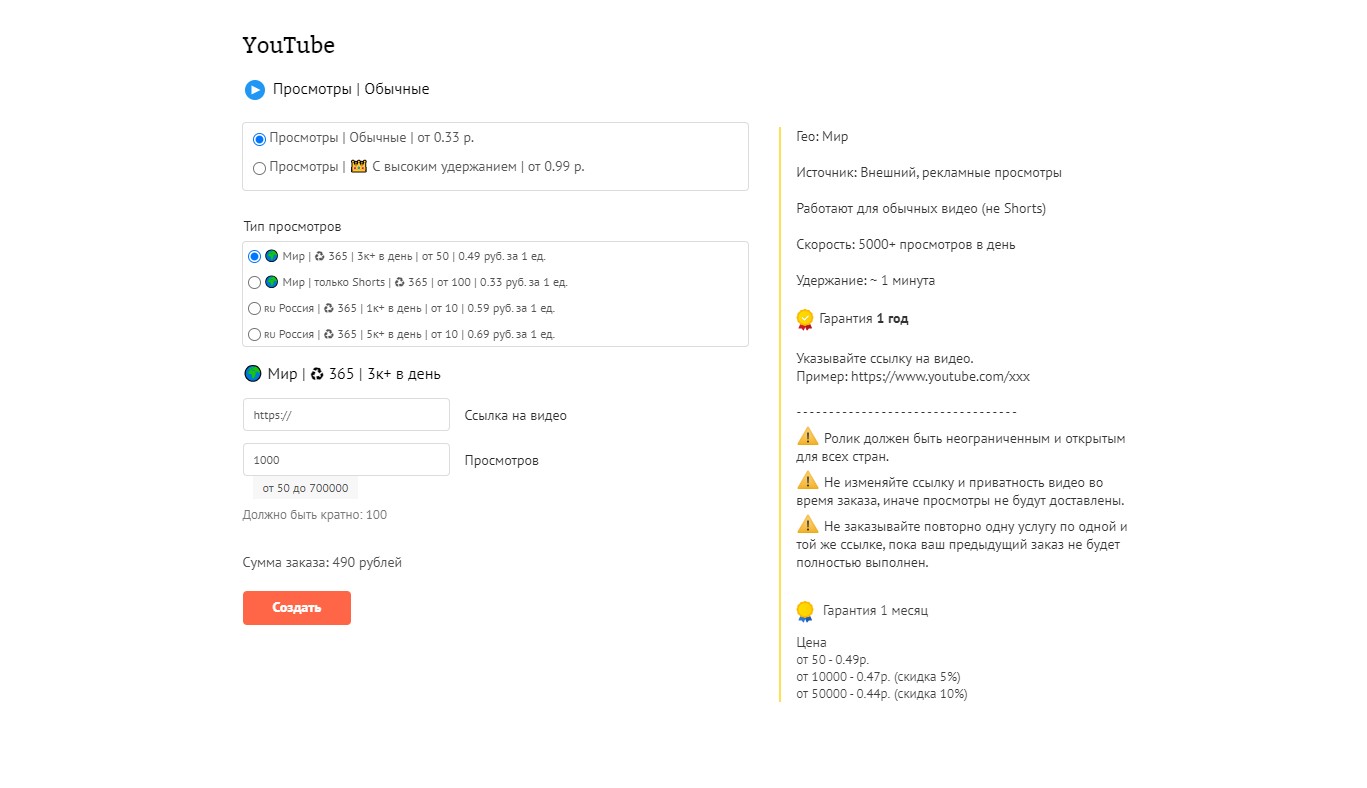This screenshot has width=1367, height=788.
Task: Choose Россия 5к+ в день option
Action: 254,335
